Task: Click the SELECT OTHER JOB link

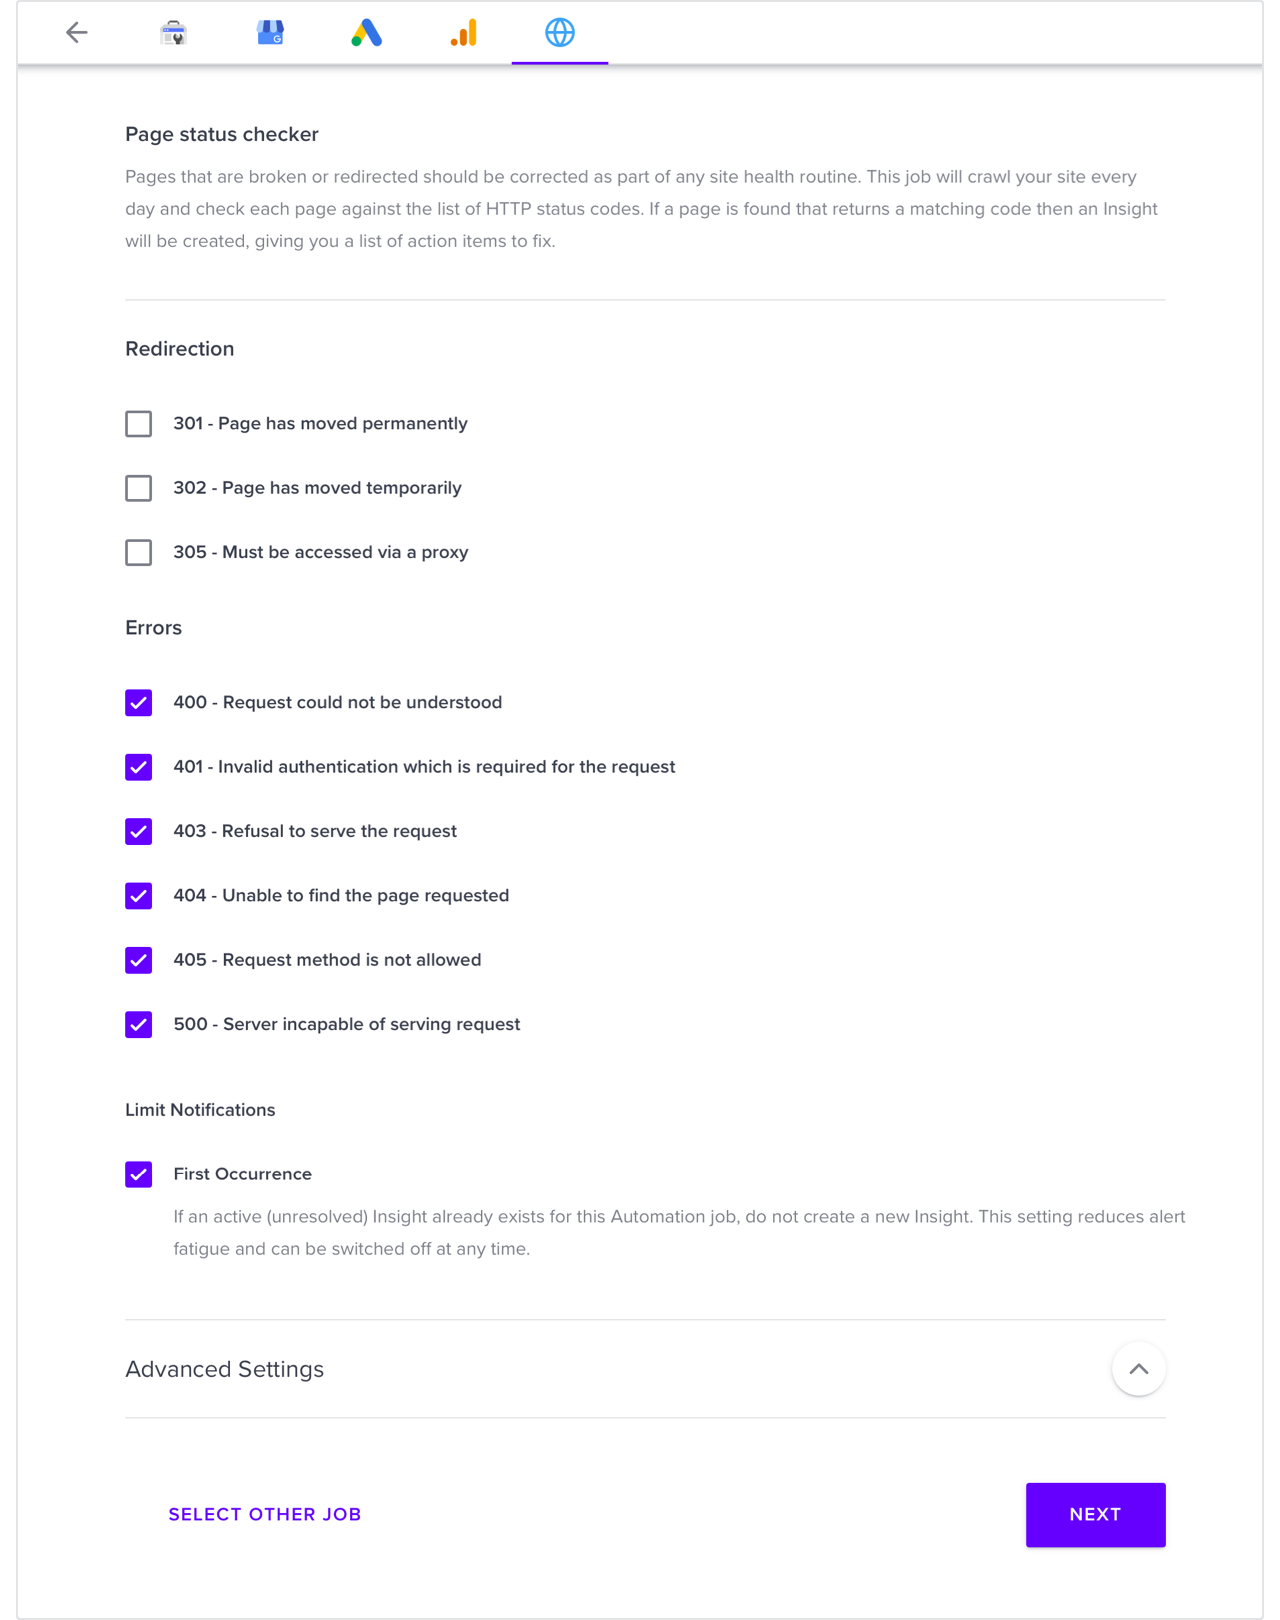Action: pos(265,1514)
